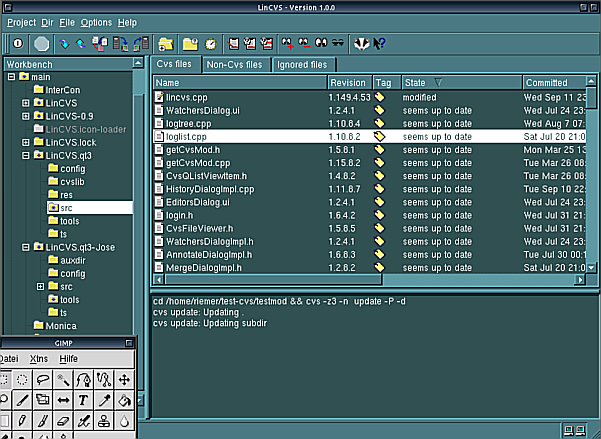
Task: Collapse the LinCVS.qt3 tree node
Action: click(x=26, y=155)
